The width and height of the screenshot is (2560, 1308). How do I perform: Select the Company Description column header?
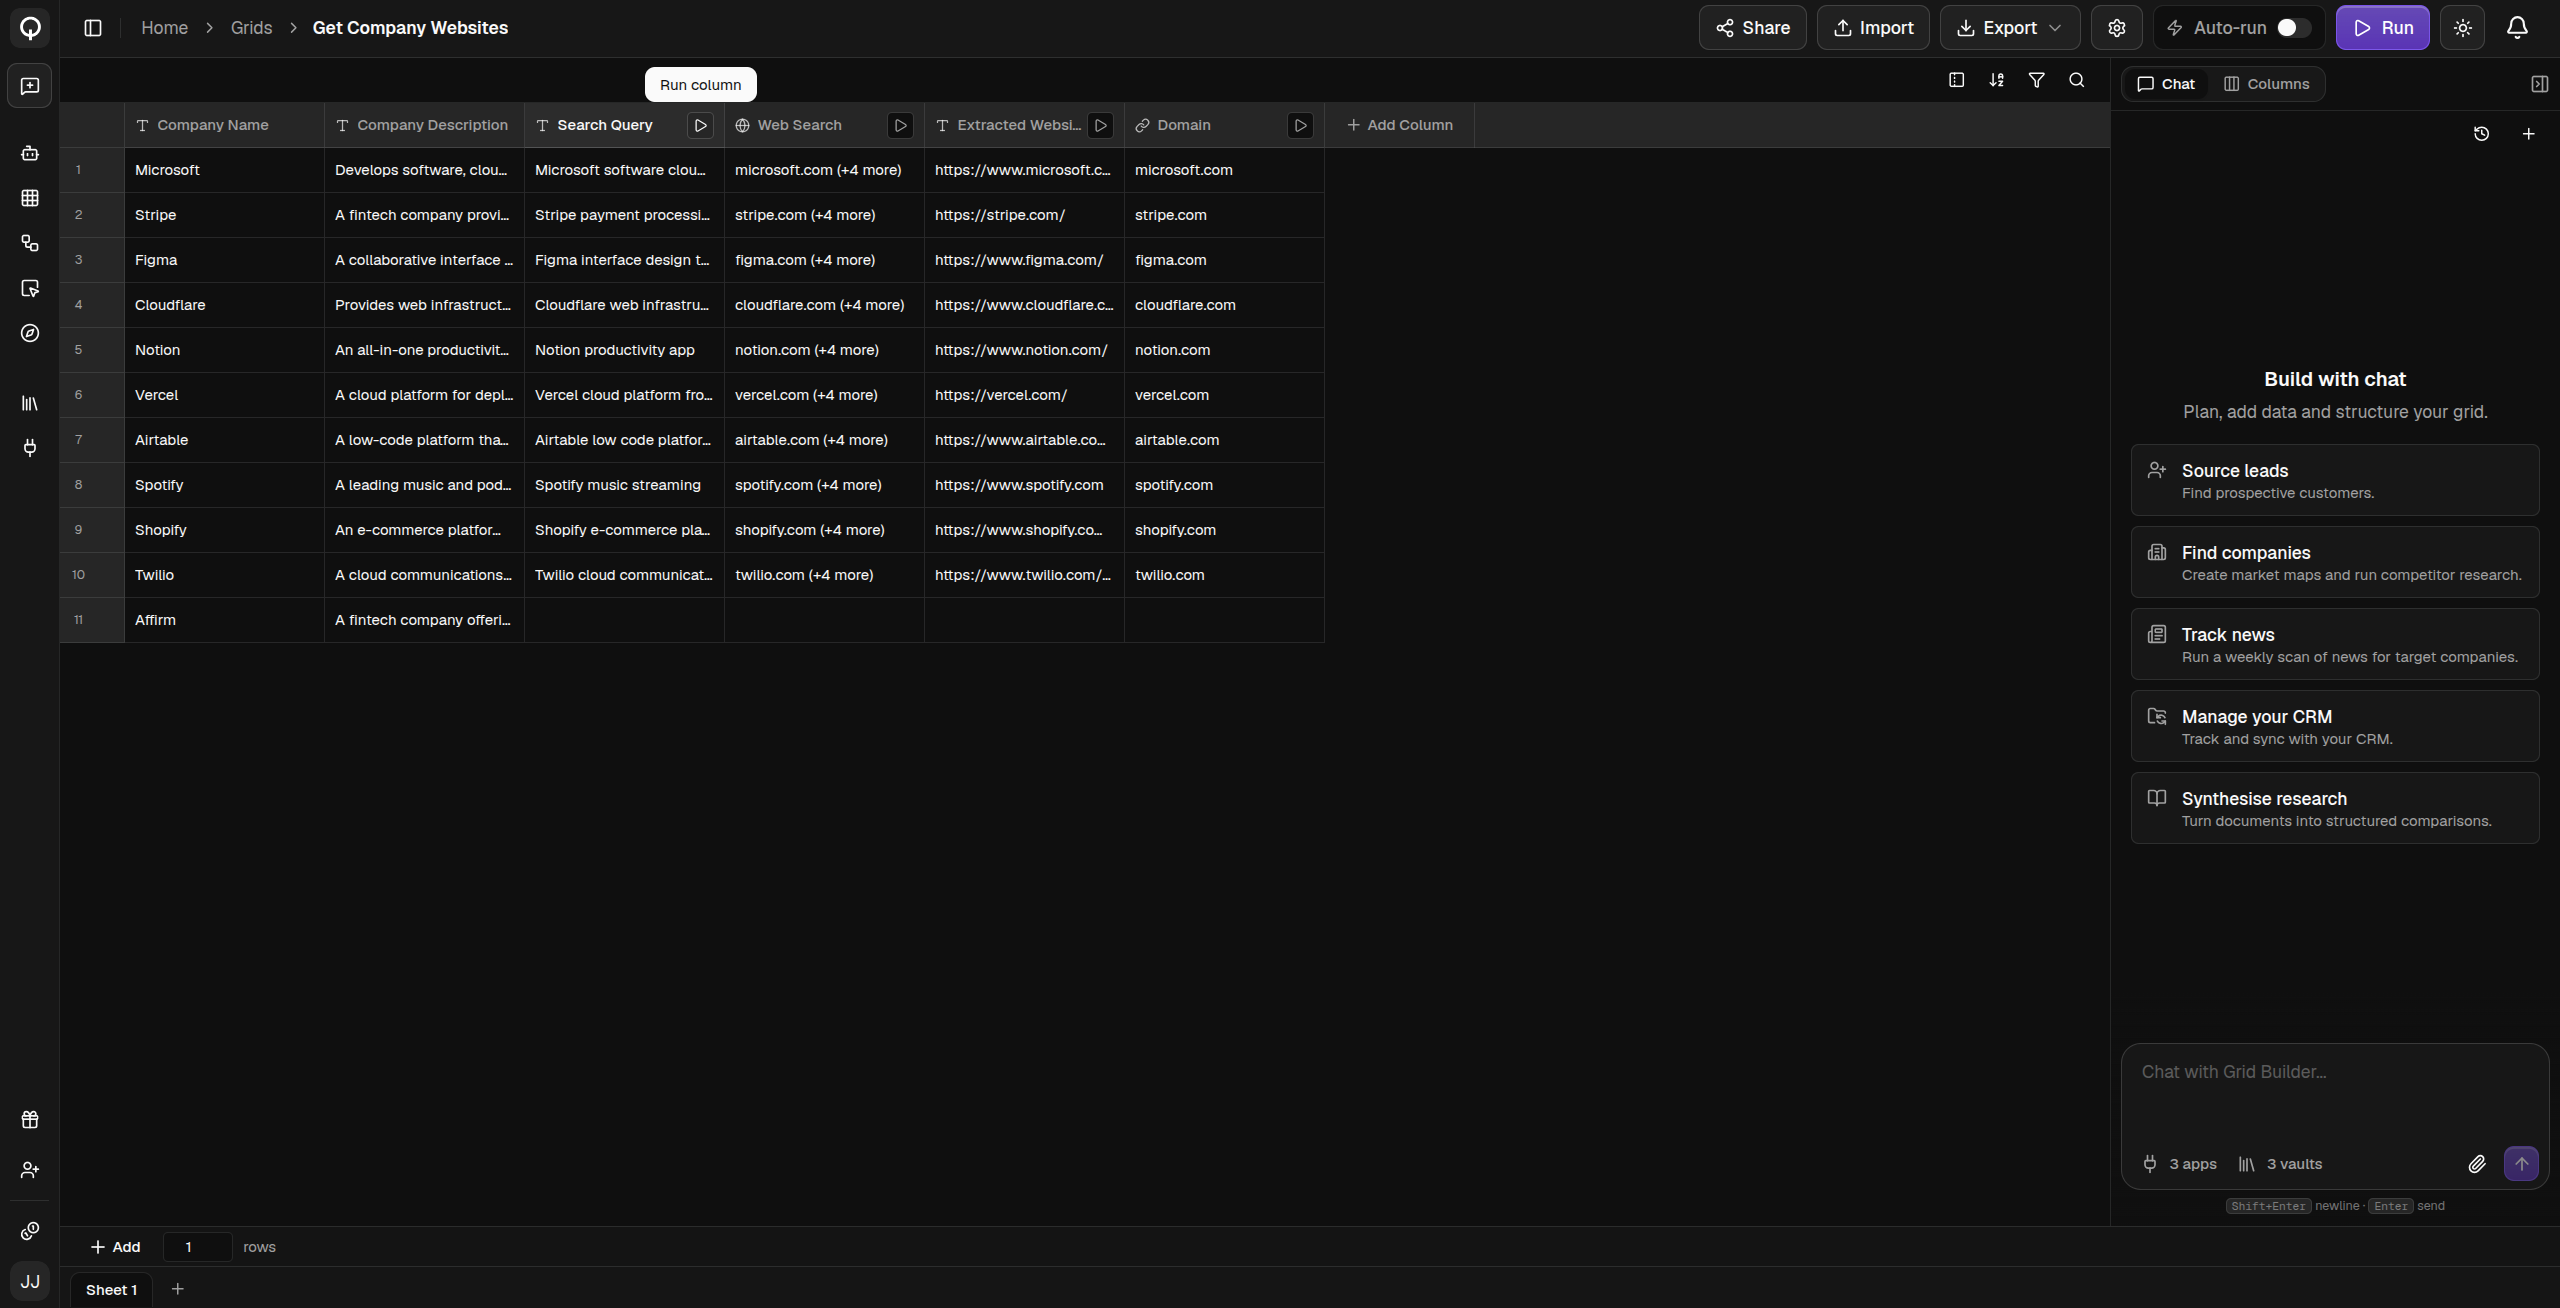pos(424,125)
